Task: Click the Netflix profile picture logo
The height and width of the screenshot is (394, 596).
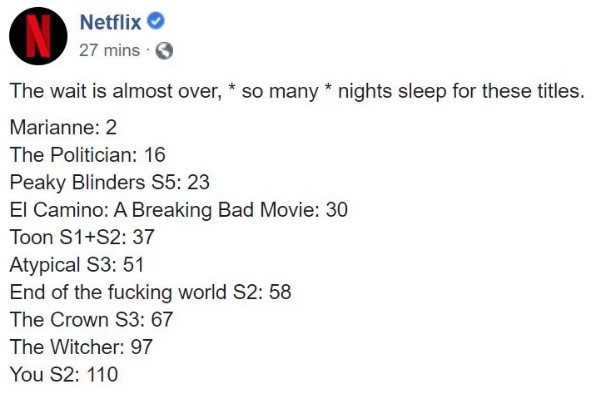Action: pyautogui.click(x=38, y=36)
